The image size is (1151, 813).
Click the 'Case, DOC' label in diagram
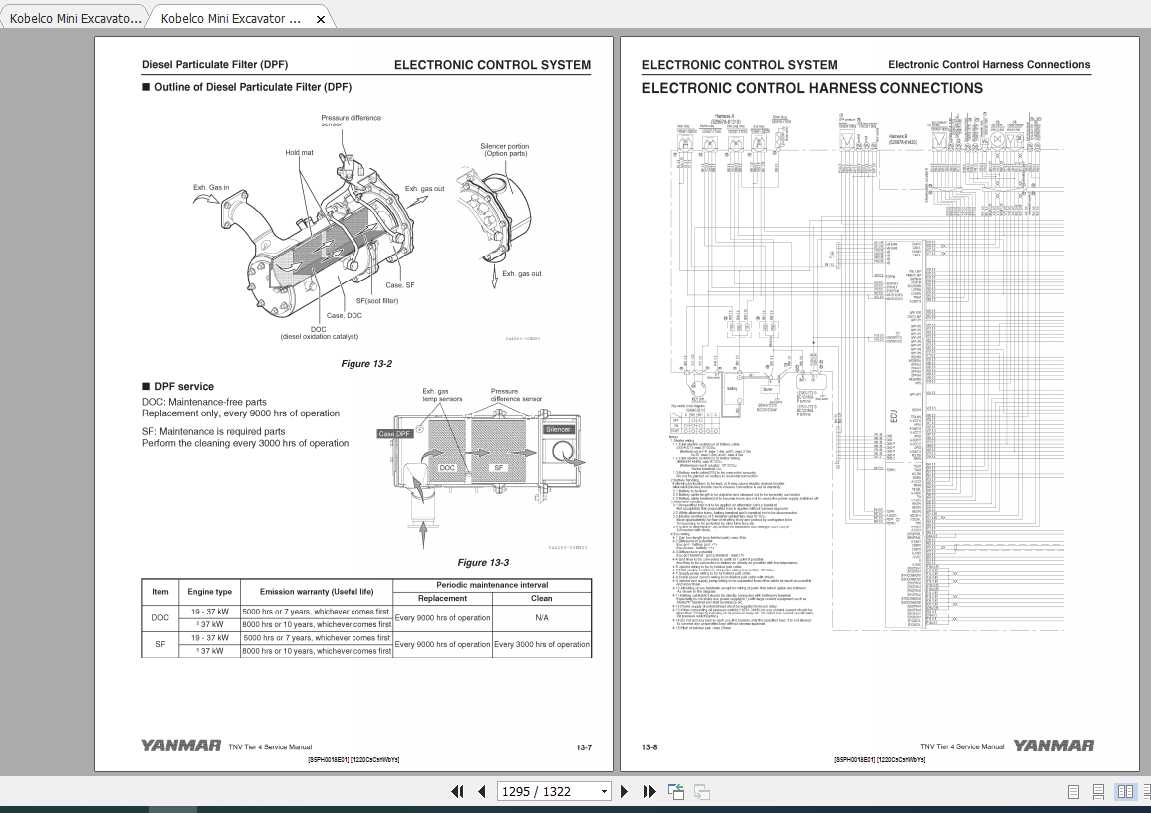[x=344, y=315]
